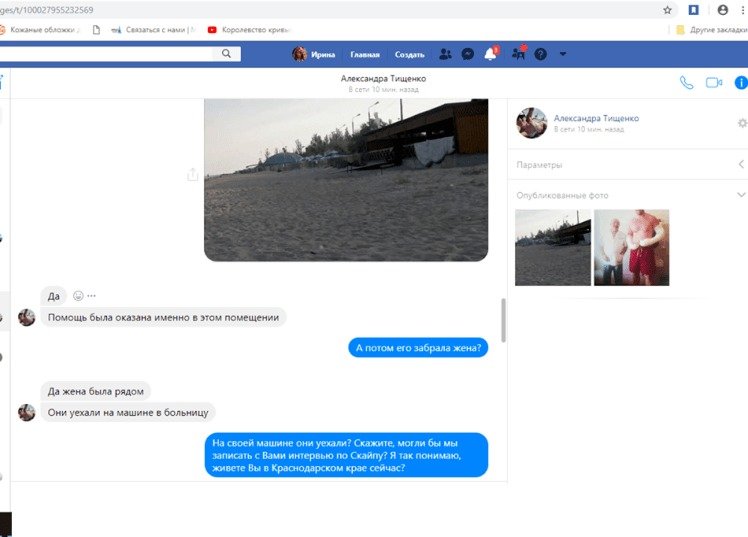The width and height of the screenshot is (748, 537).
Task: Open the Messenger icon in Facebook bar
Action: (467, 54)
